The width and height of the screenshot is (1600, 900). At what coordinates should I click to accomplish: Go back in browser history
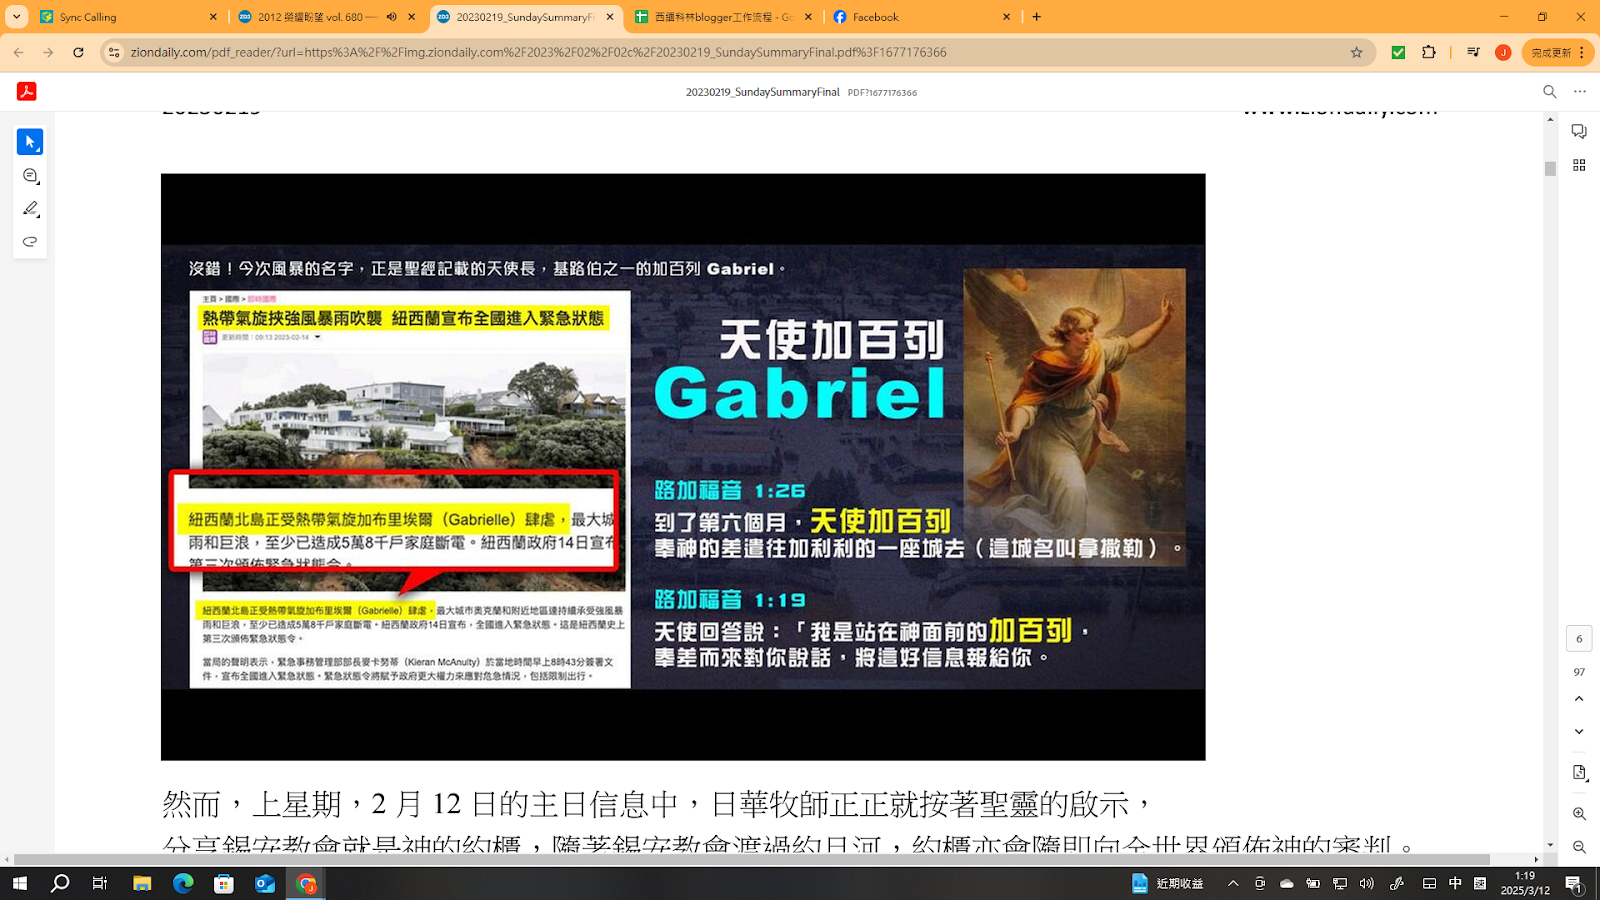(19, 52)
